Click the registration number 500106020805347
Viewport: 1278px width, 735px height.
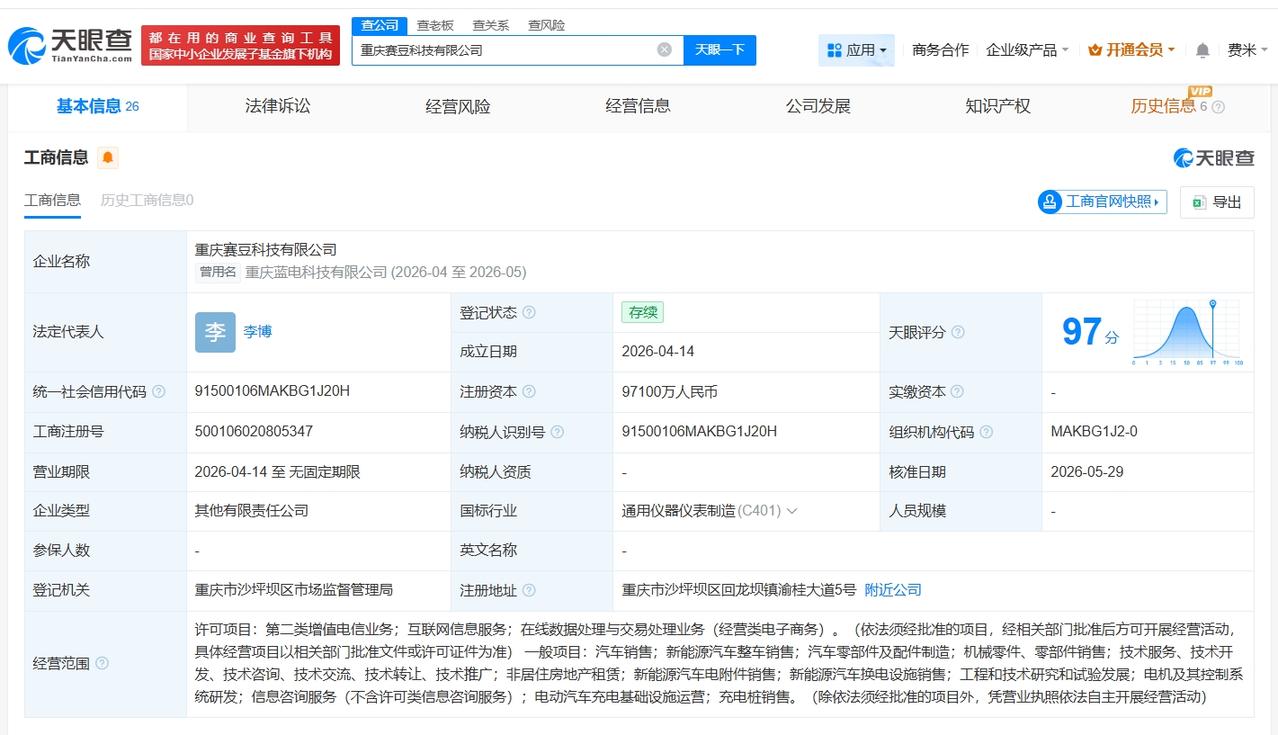pos(254,431)
